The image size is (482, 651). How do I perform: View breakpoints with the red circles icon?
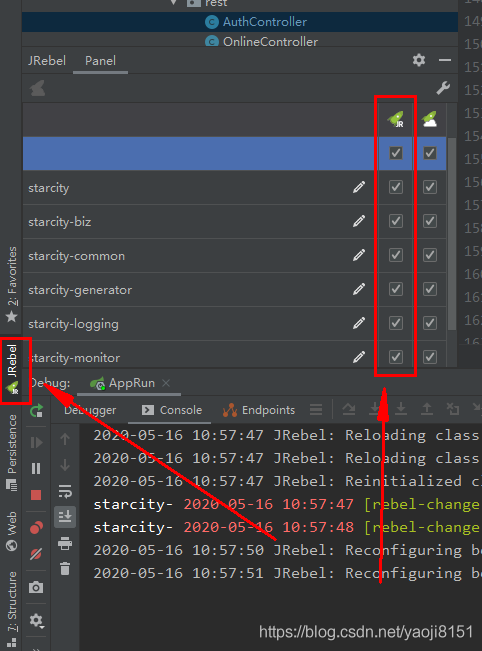[x=36, y=527]
